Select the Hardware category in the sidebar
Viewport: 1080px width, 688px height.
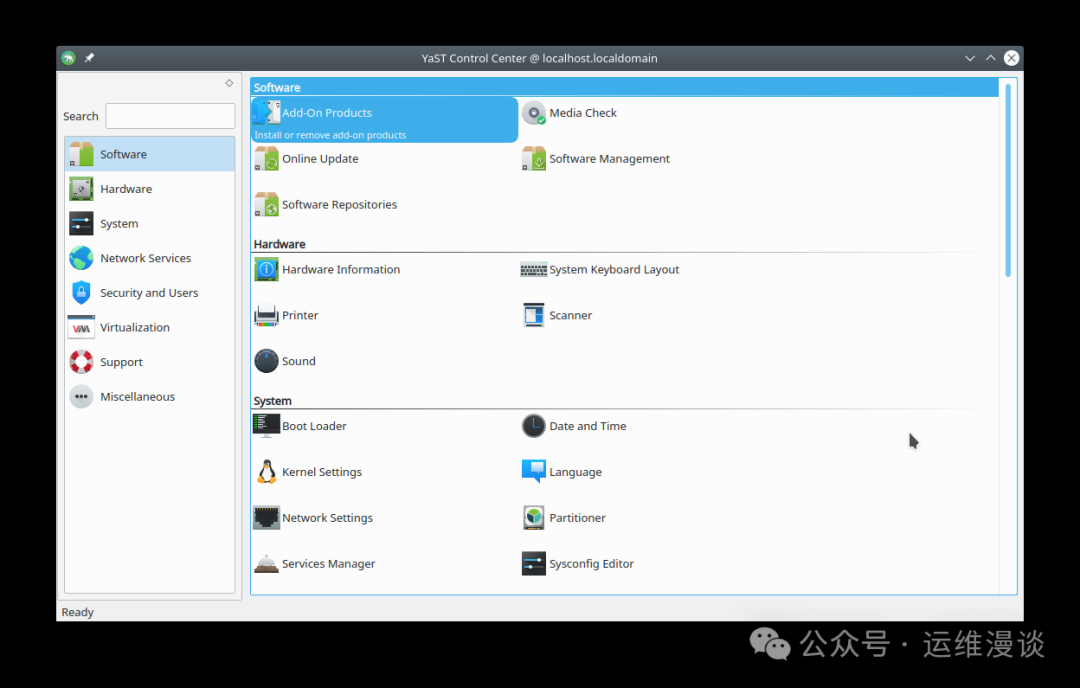149,189
